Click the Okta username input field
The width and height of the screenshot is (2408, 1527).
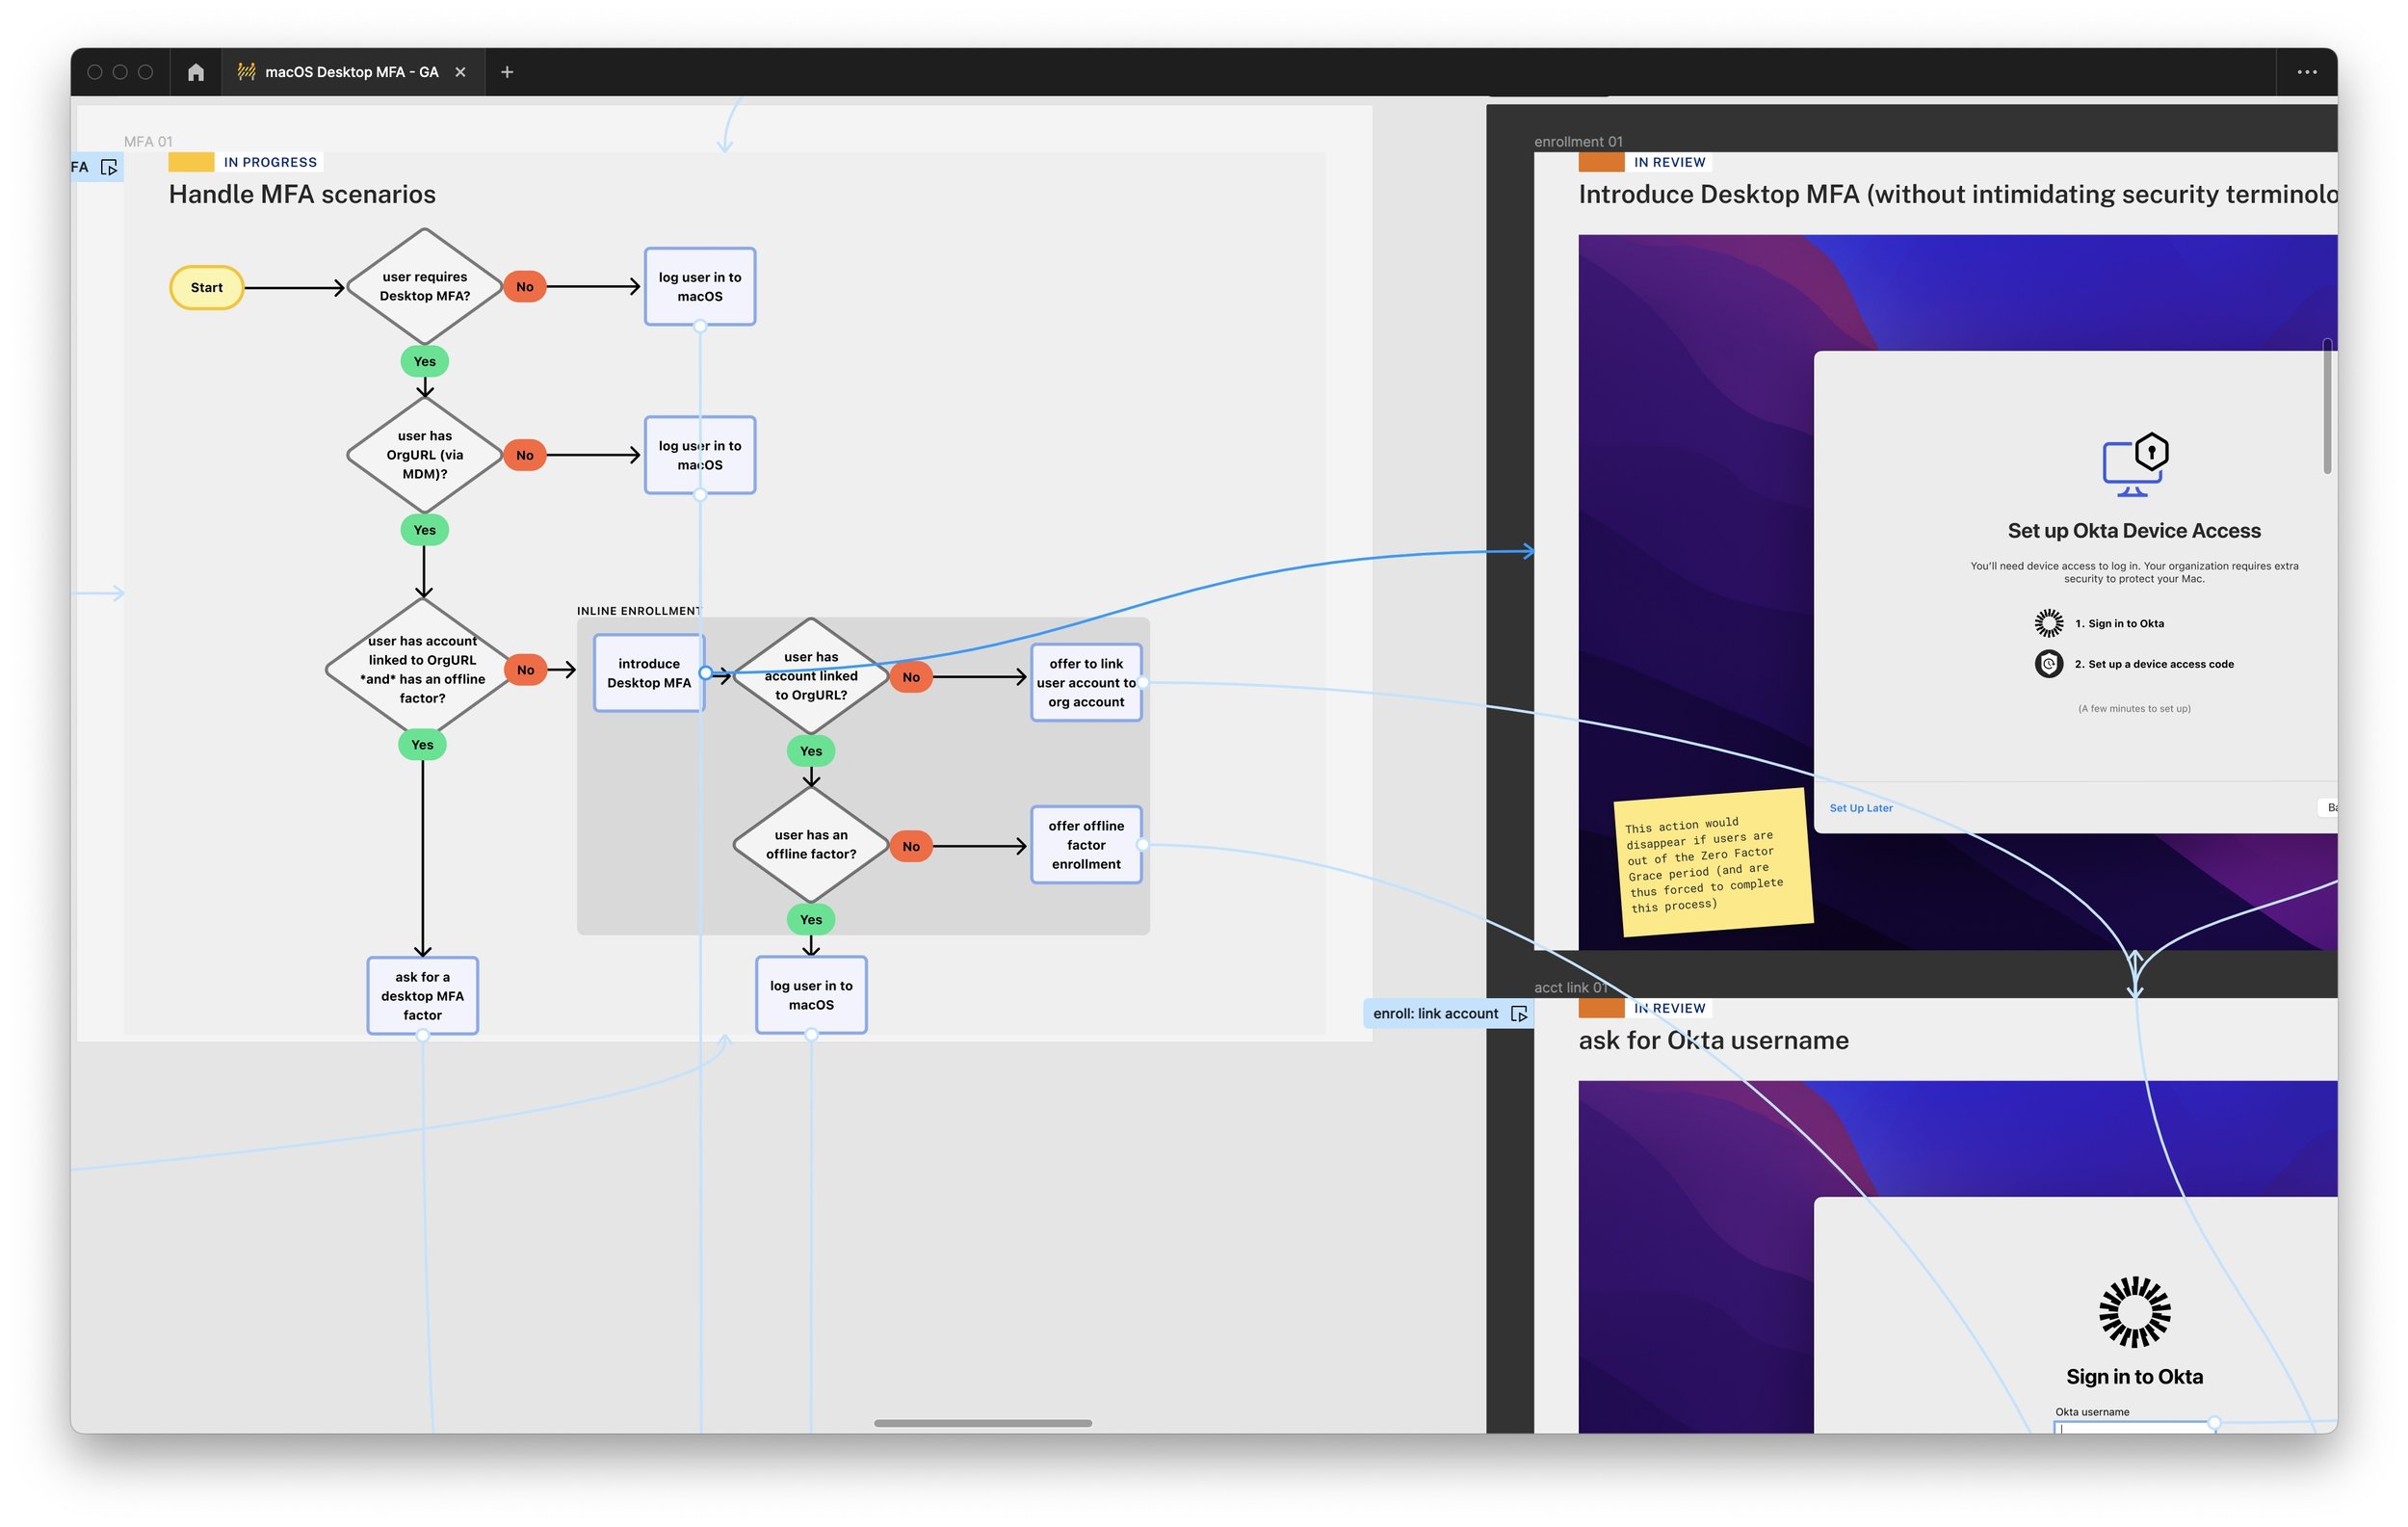(x=2134, y=1427)
